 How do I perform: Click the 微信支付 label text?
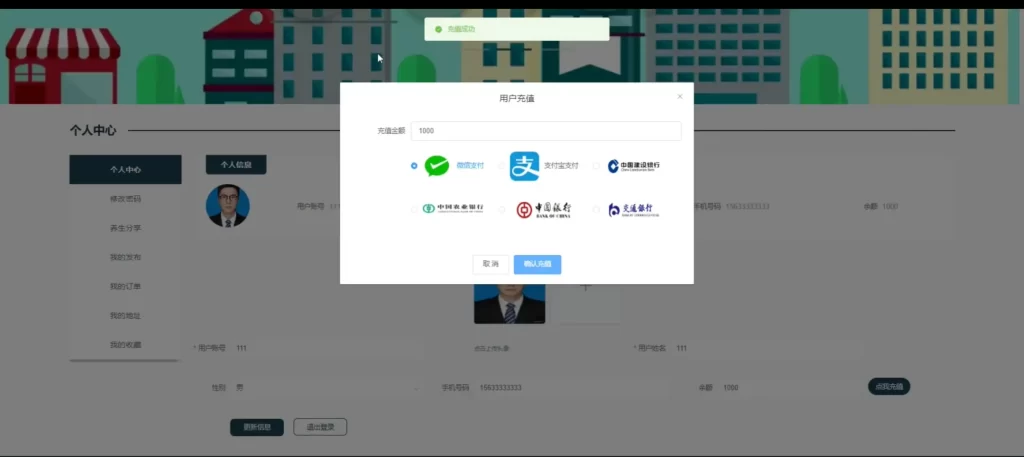point(470,166)
